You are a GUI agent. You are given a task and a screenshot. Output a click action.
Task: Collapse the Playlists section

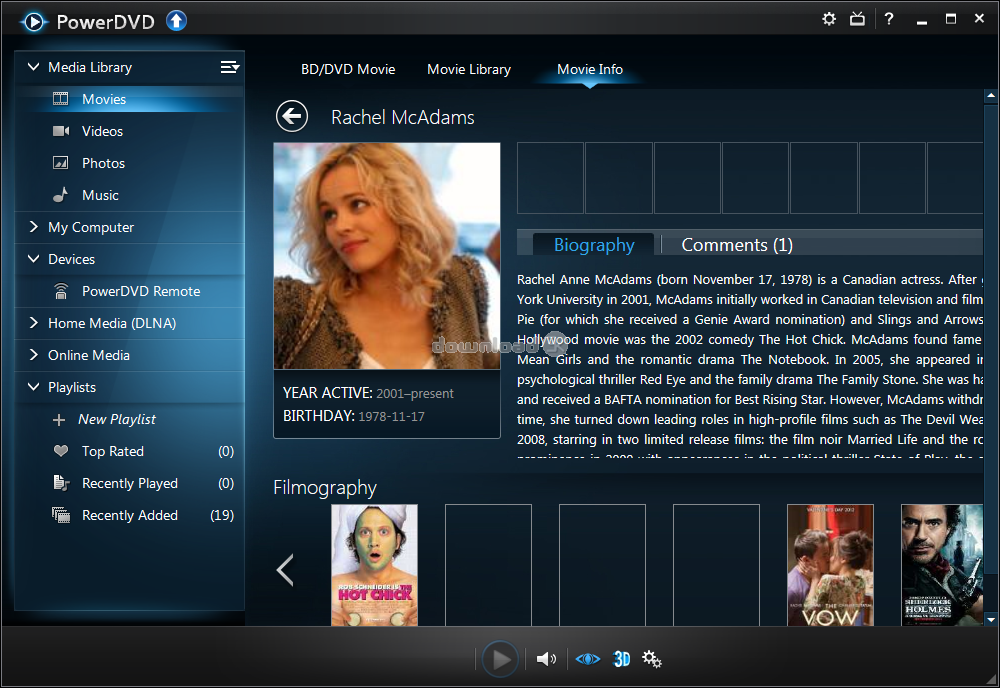tap(33, 386)
